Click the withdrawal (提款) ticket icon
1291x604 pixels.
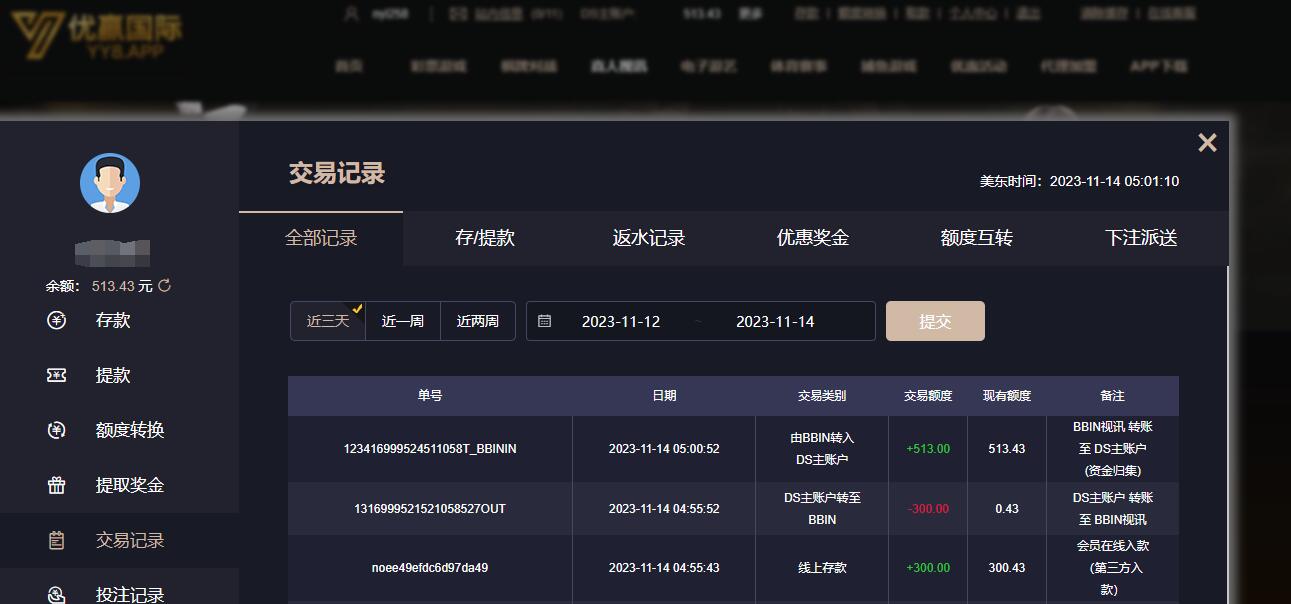57,375
